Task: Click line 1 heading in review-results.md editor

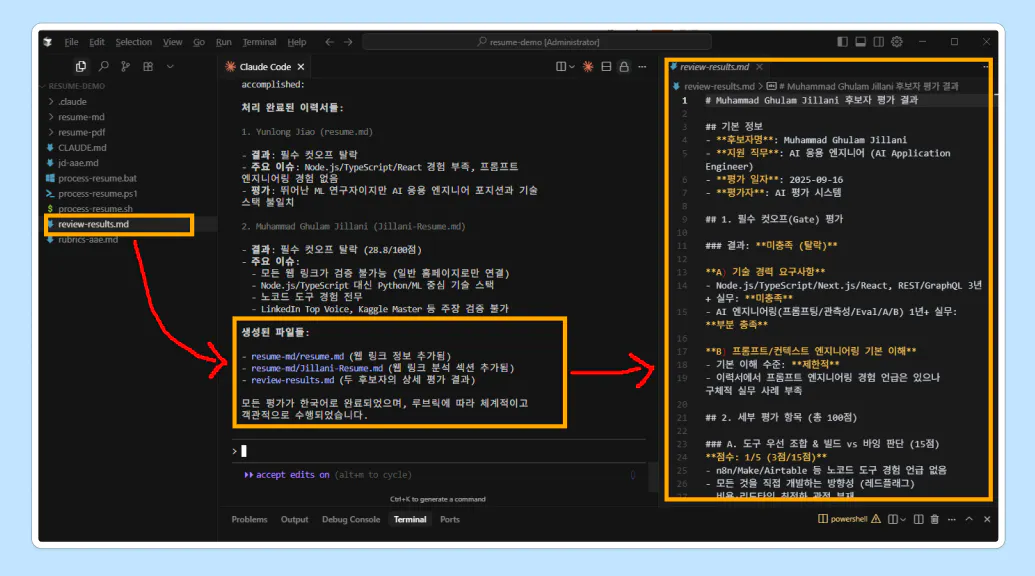Action: tap(811, 100)
